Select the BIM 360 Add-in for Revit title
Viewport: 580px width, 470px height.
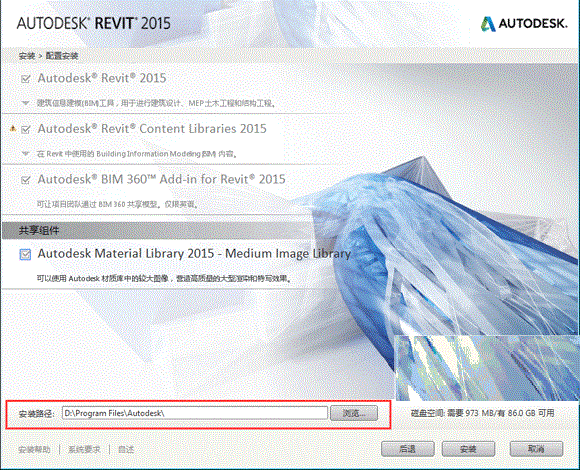pos(161,179)
